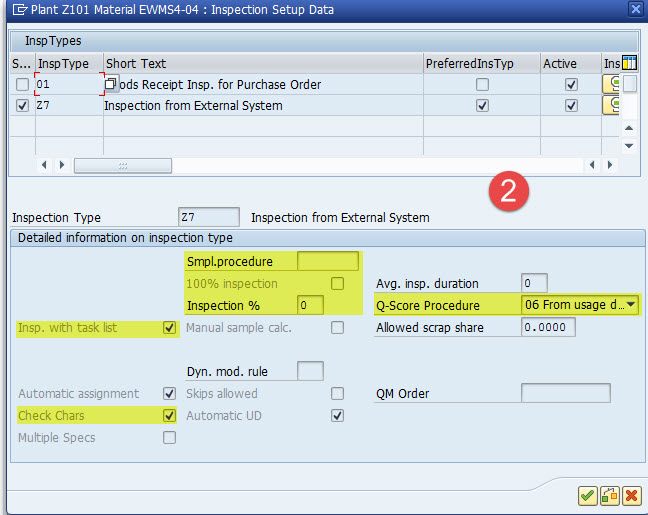Select the Short Text column header
Viewport: 648px width, 515px height.
tap(262, 64)
